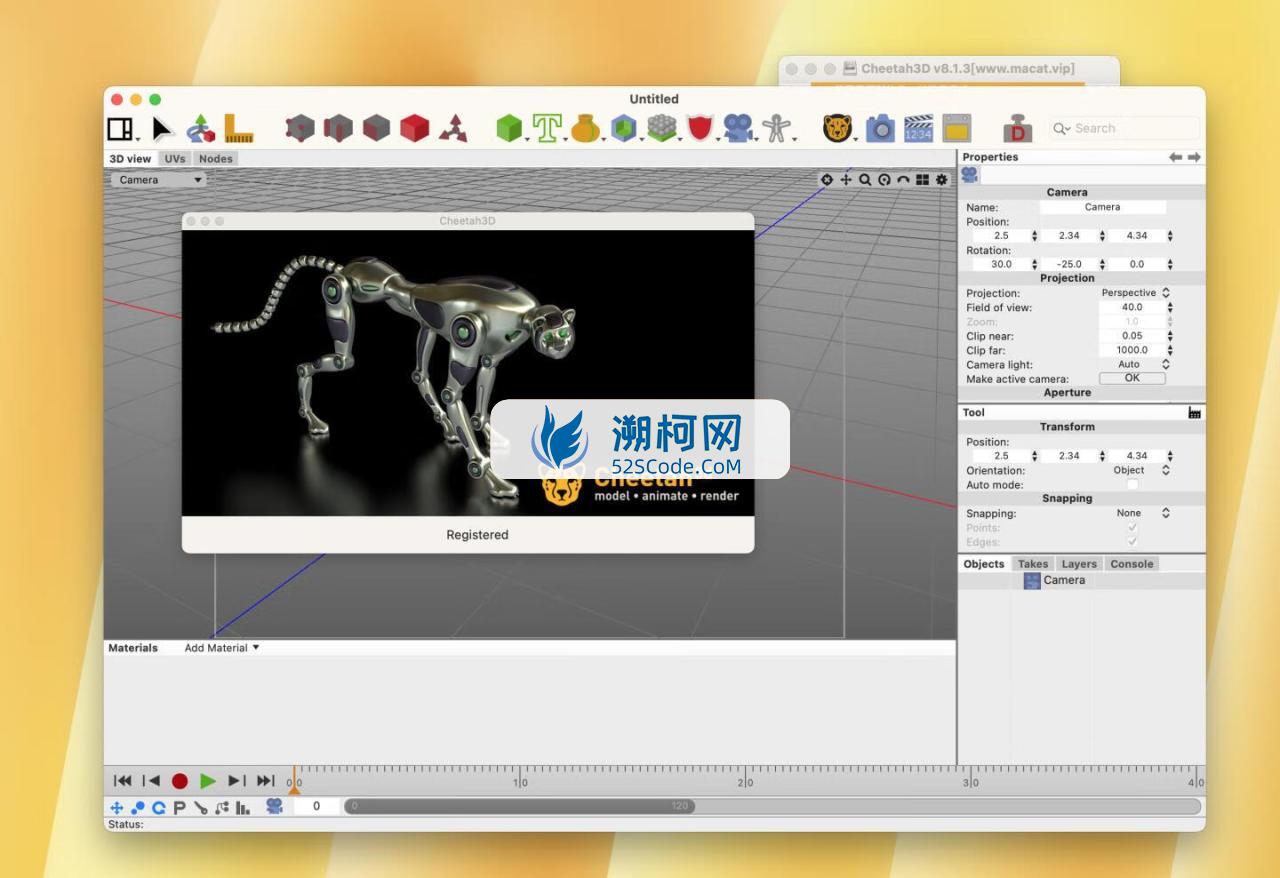Open viewport settings gear icon
The width and height of the screenshot is (1280, 878).
pos(941,180)
